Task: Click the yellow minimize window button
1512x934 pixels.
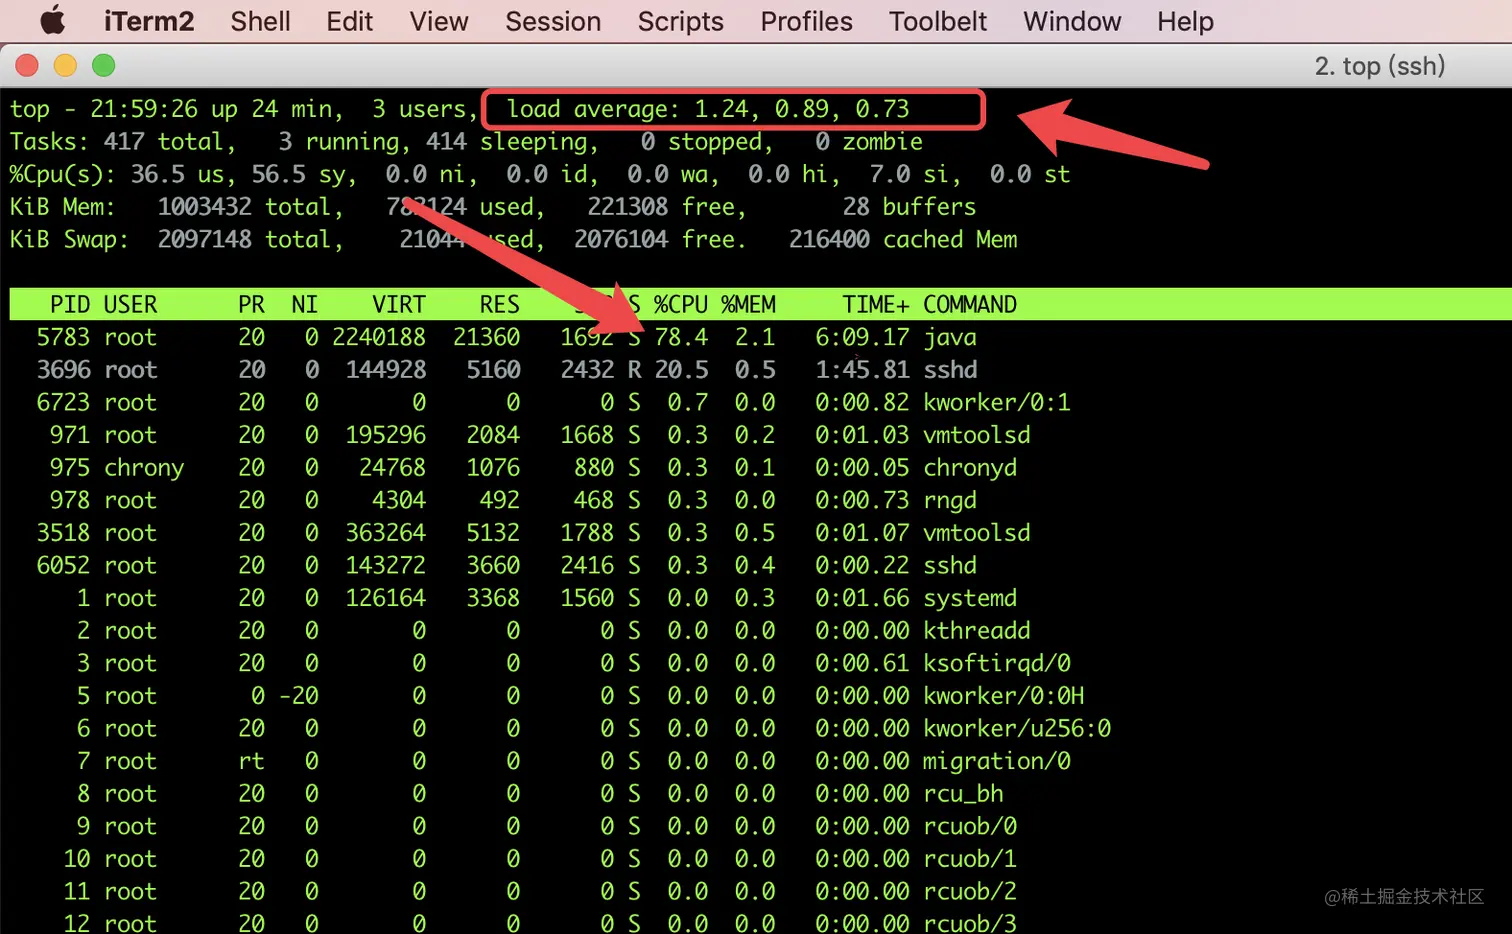Action: [65, 66]
